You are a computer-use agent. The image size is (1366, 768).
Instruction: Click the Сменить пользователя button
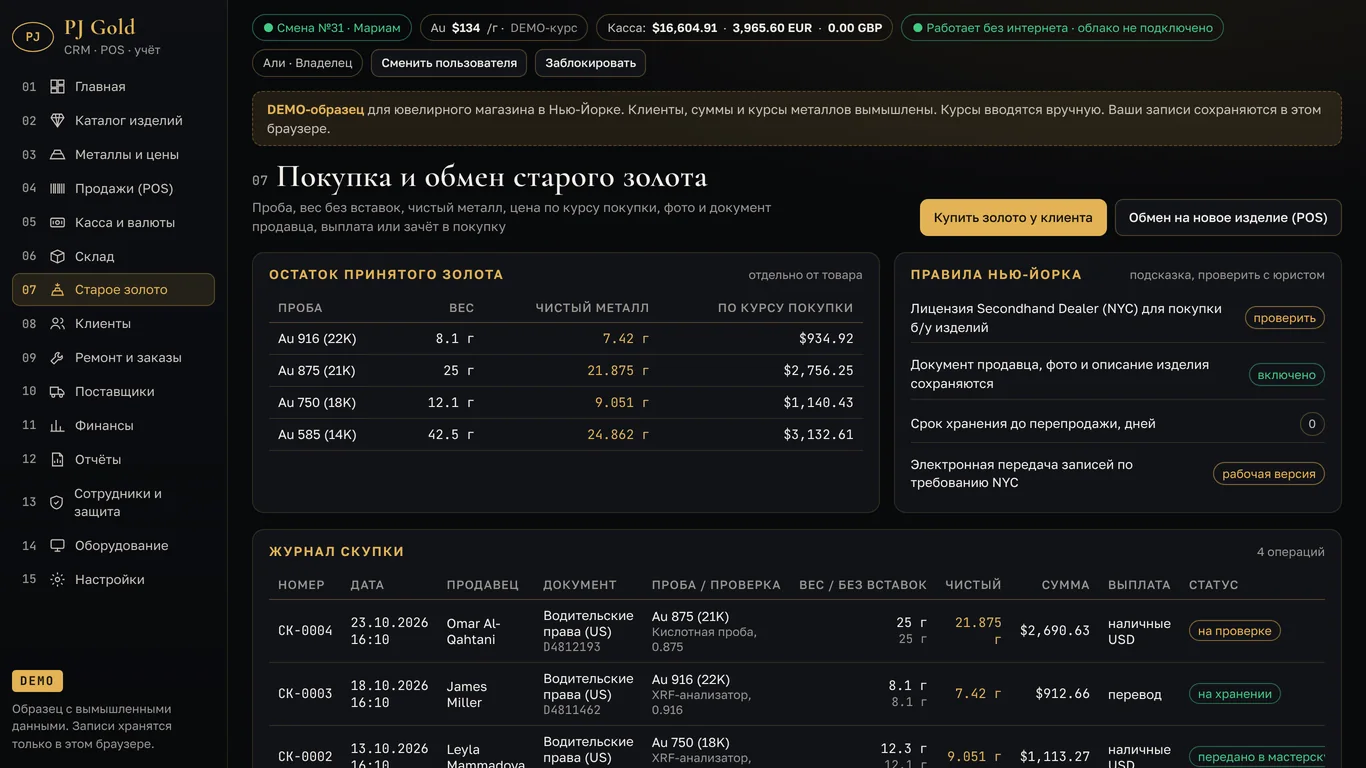tap(449, 63)
